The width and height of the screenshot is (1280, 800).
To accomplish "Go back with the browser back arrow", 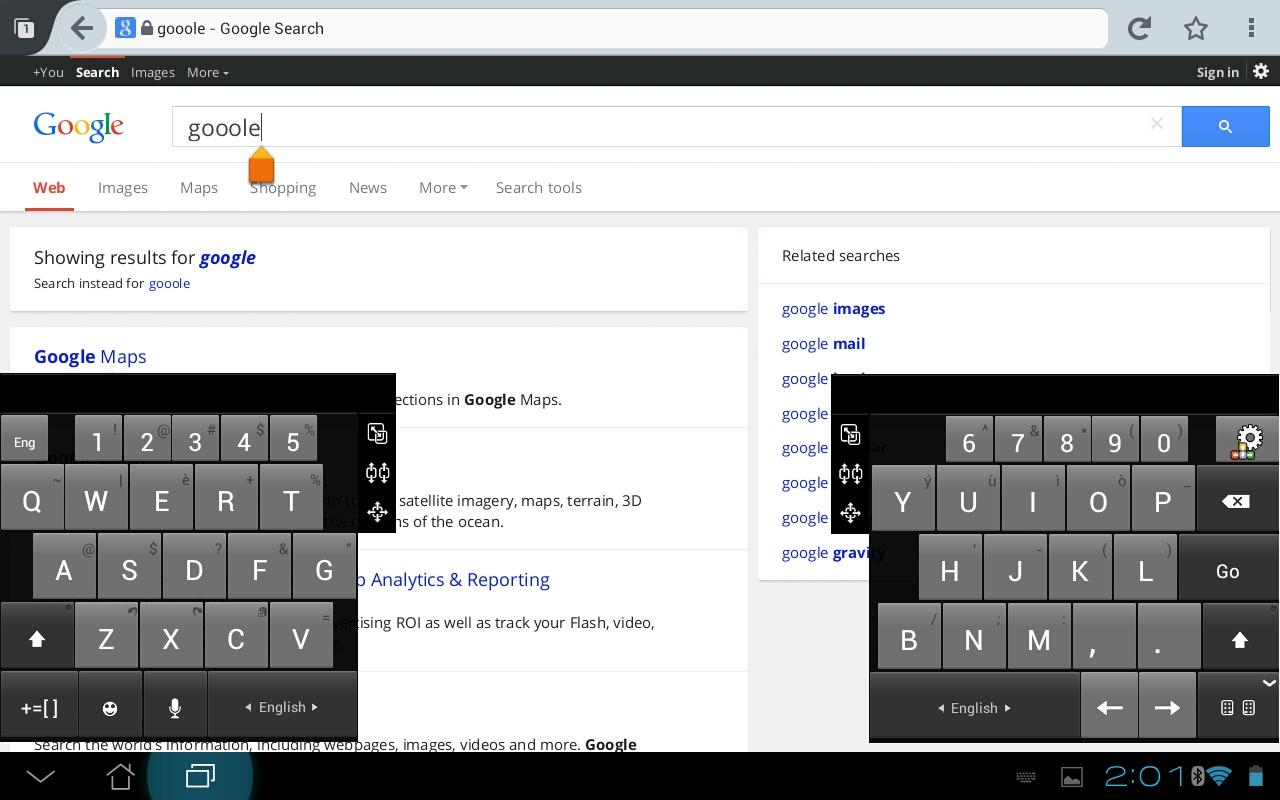I will [82, 28].
